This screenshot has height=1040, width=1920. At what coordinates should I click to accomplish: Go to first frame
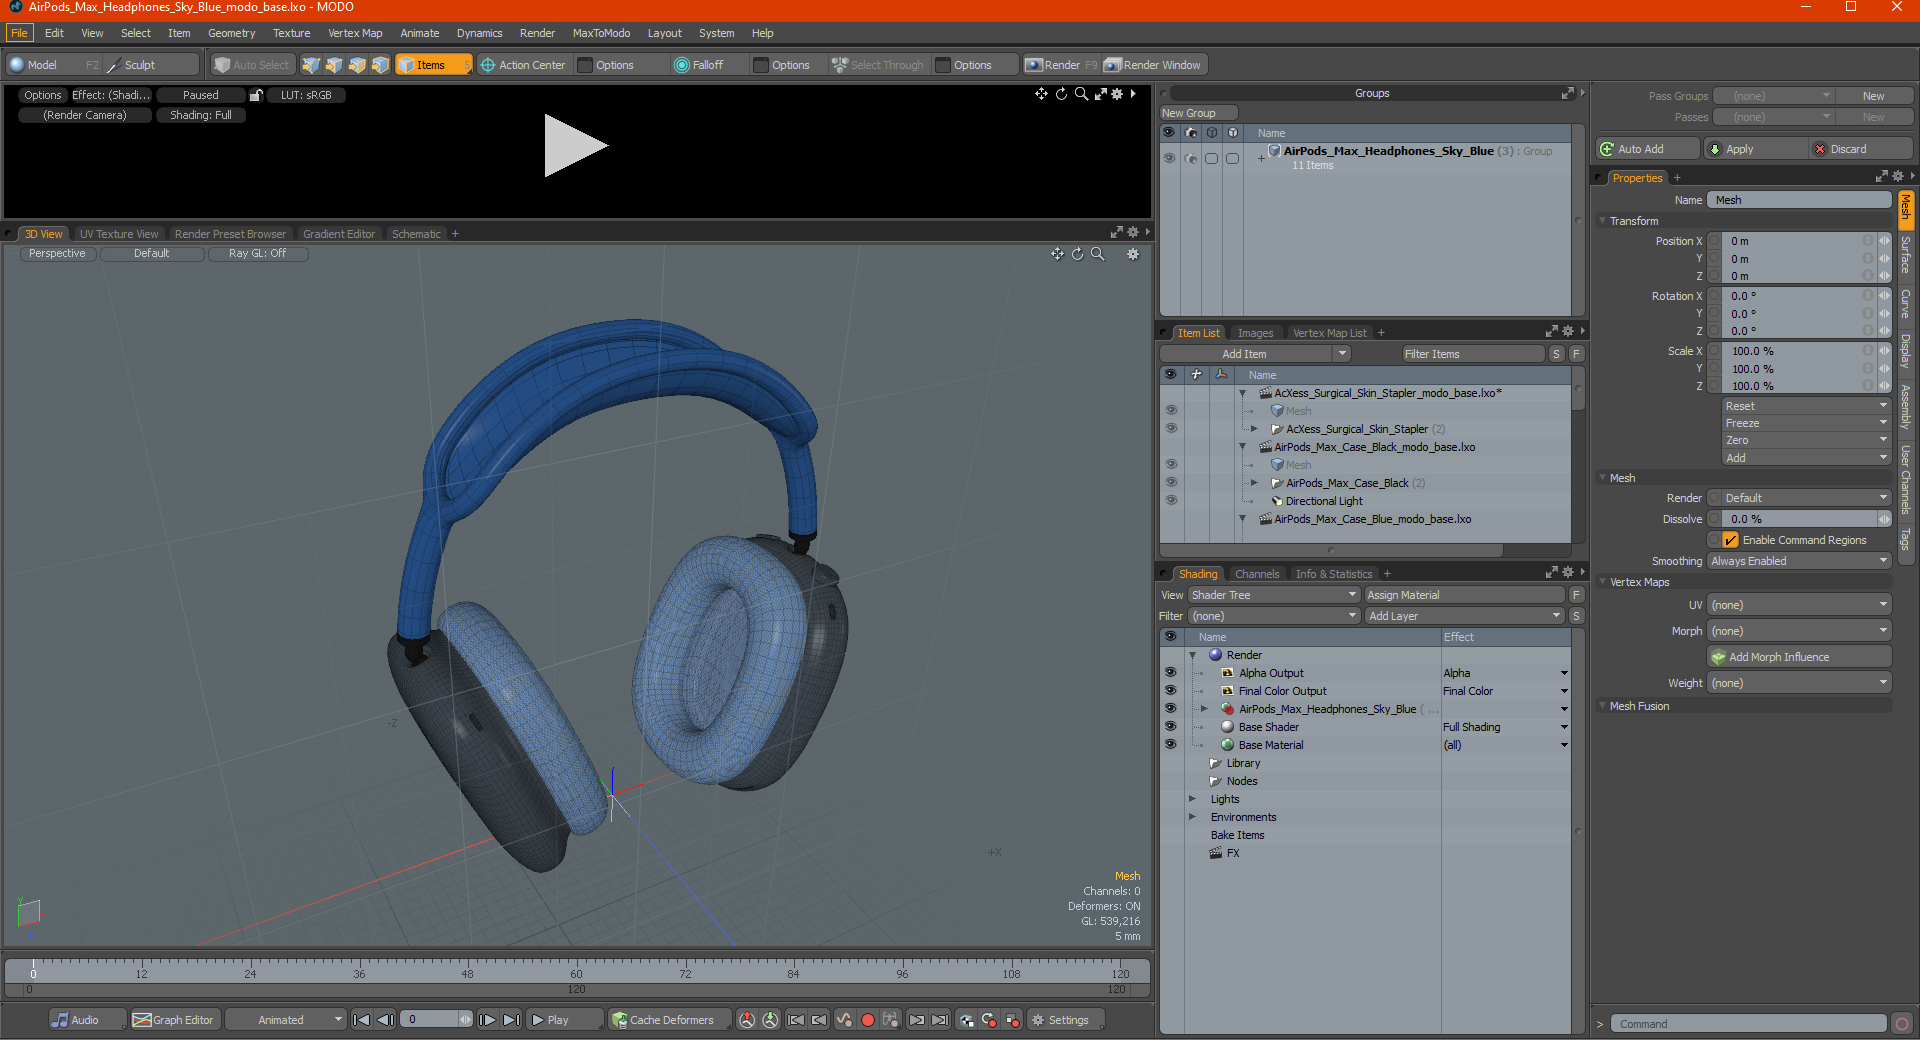pos(362,1020)
